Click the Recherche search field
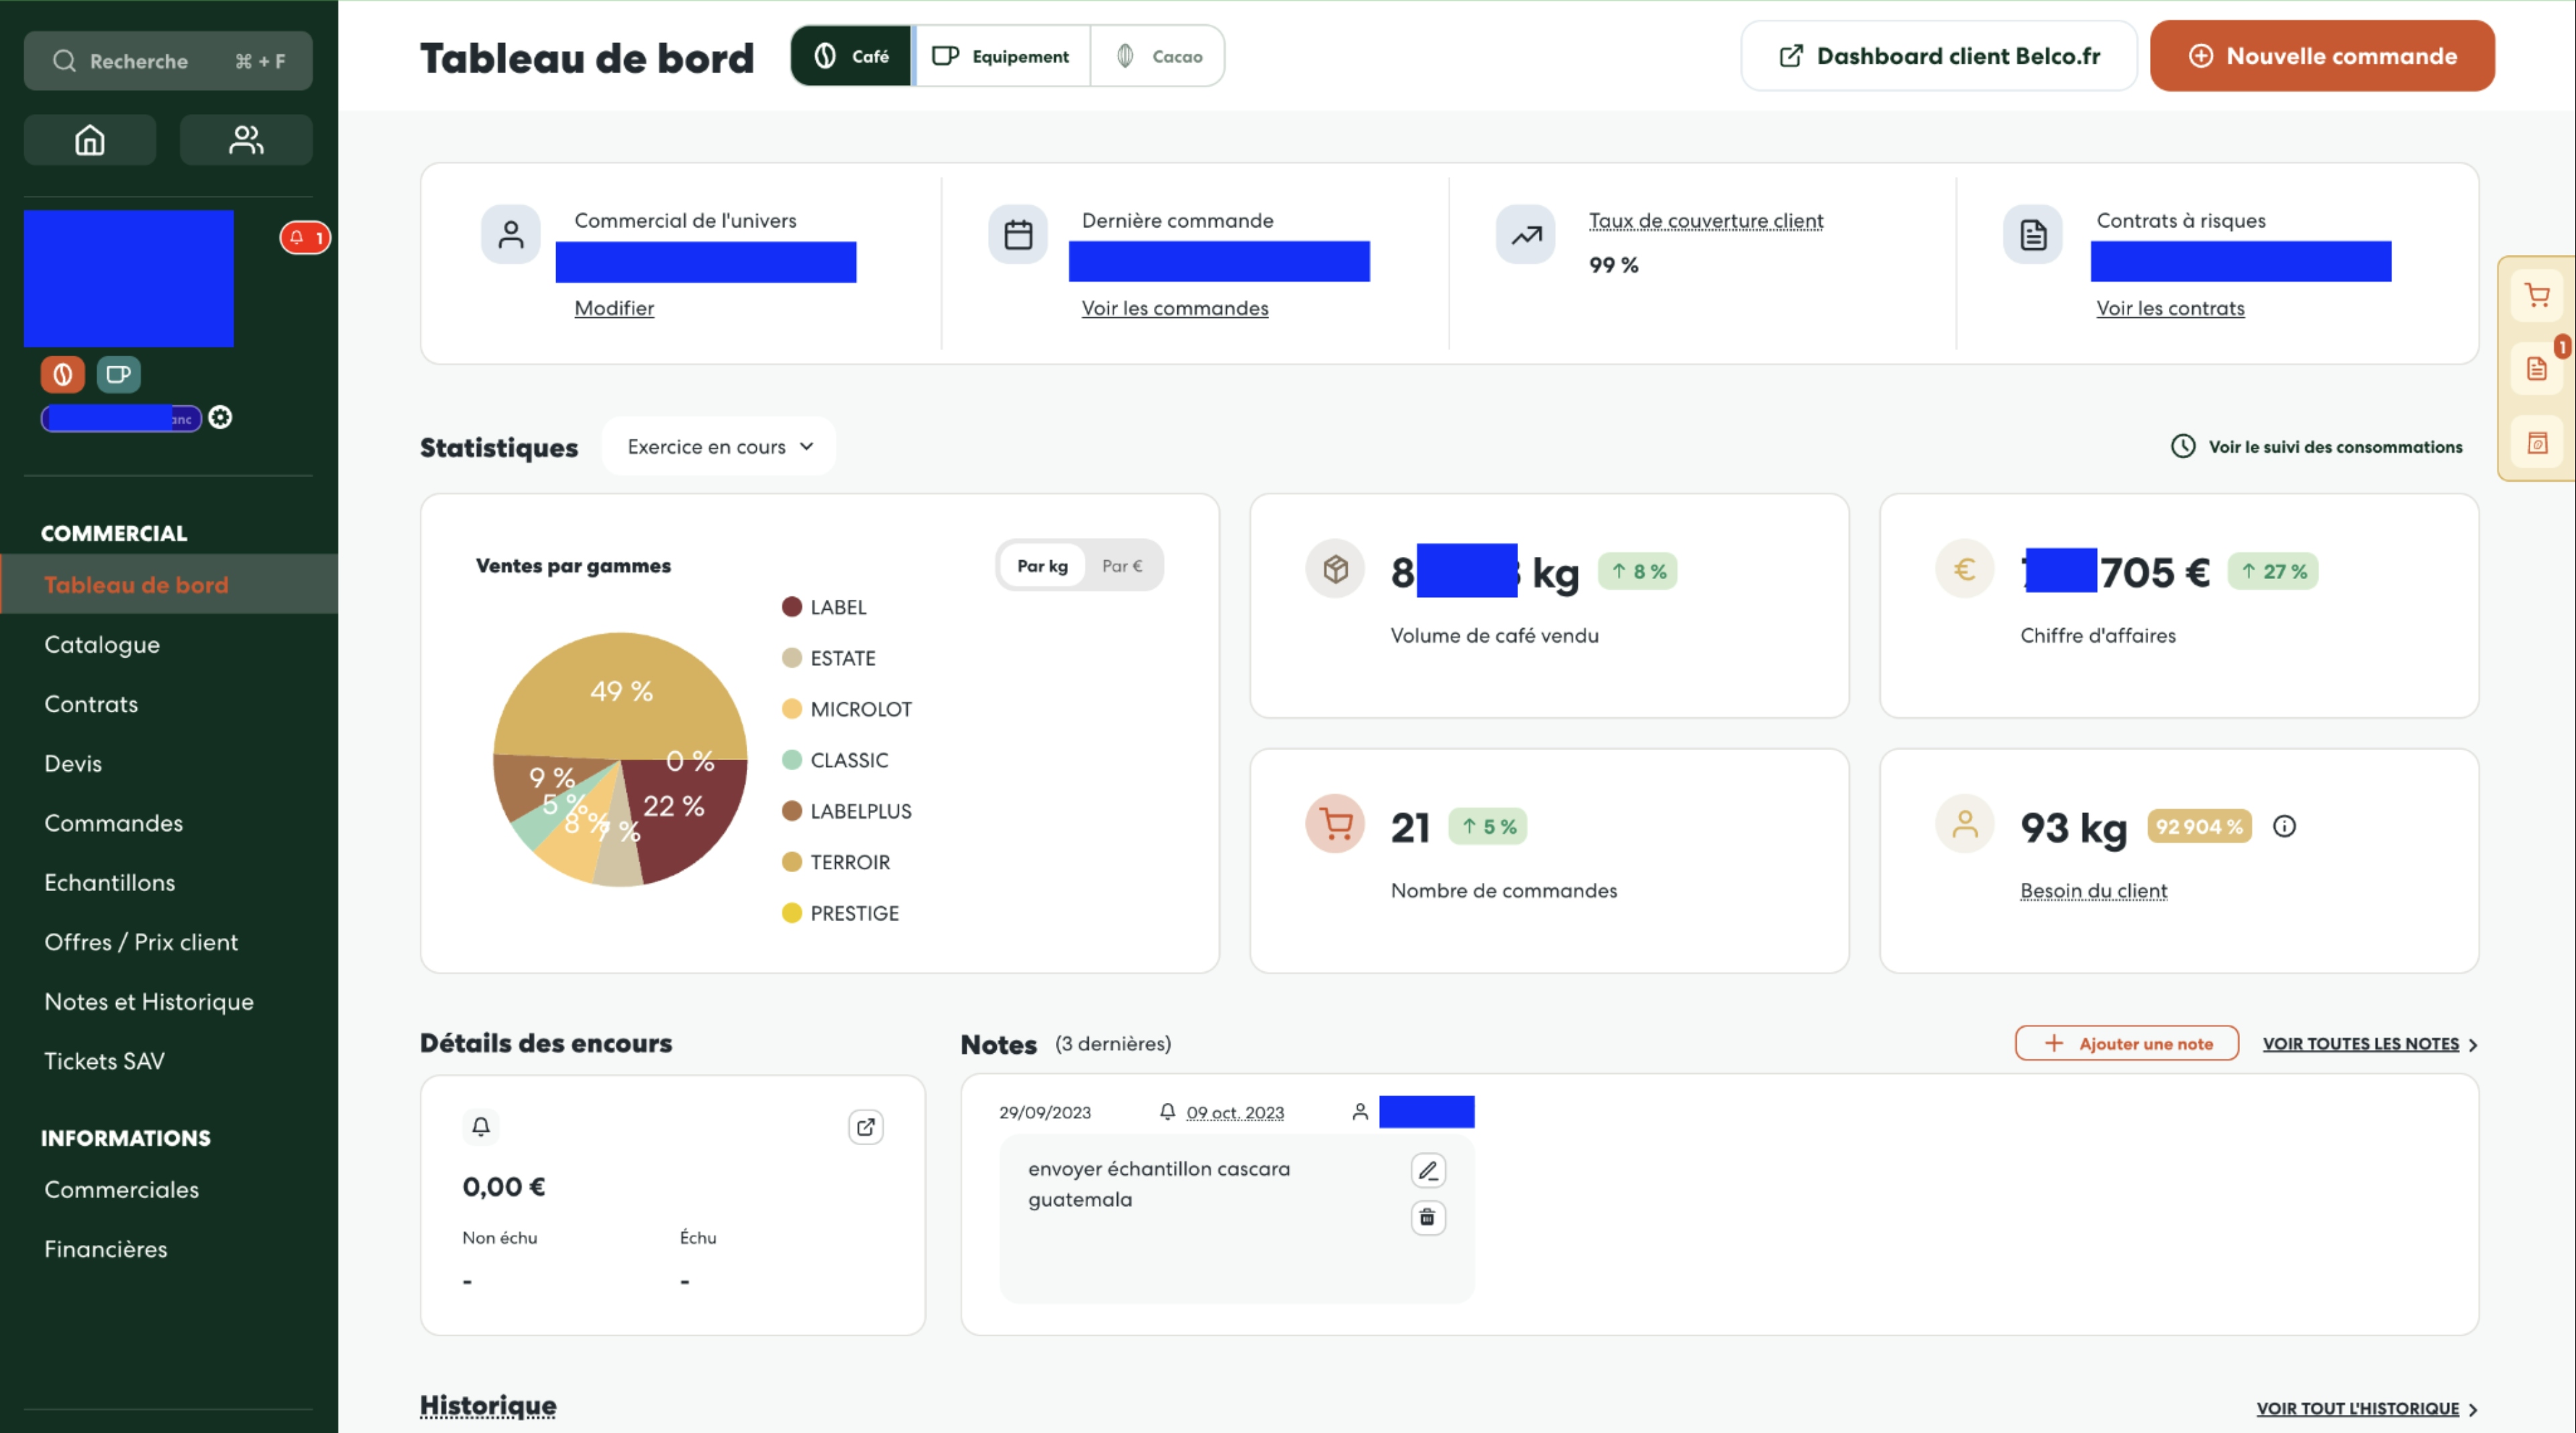The height and width of the screenshot is (1433, 2576). (168, 62)
